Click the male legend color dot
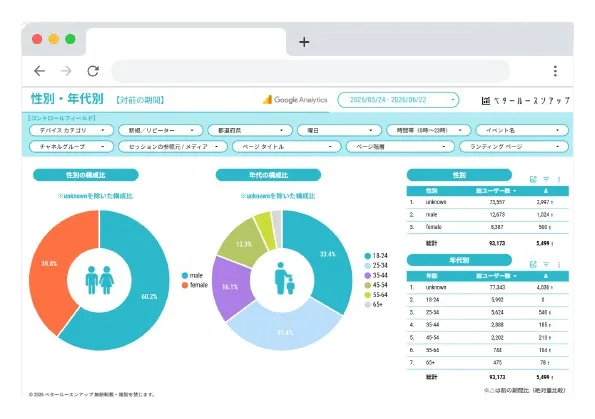Image resolution: width=595 pixels, height=419 pixels. pos(185,276)
